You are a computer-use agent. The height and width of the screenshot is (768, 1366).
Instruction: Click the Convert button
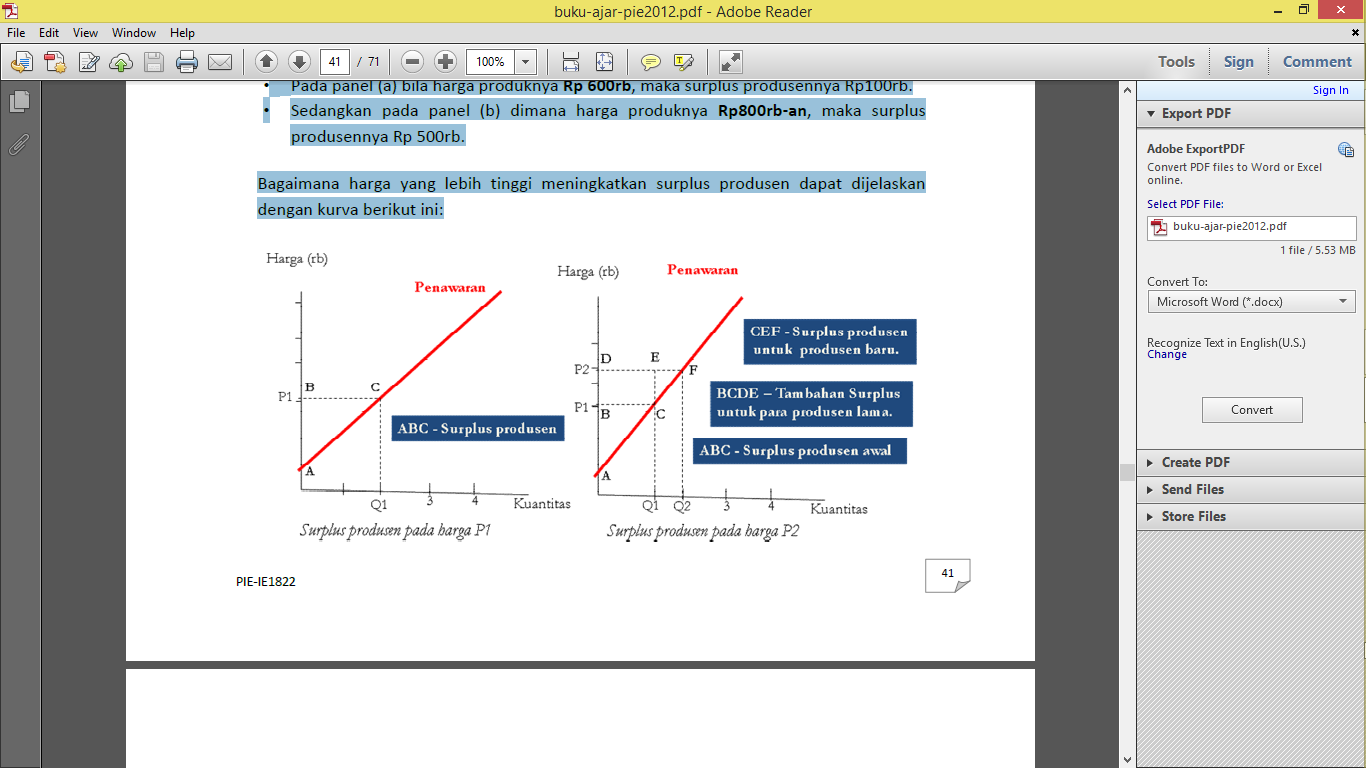[1252, 410]
